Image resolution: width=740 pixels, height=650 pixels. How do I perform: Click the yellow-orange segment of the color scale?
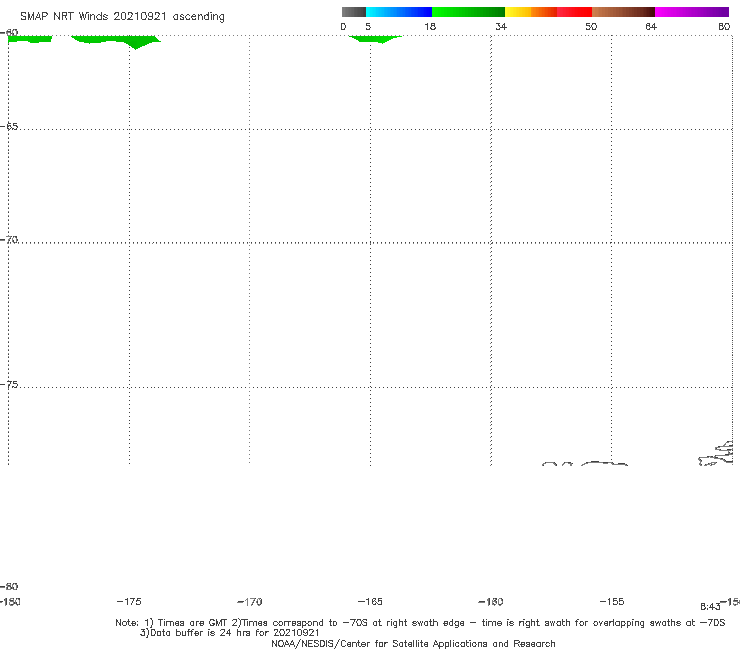(530, 12)
